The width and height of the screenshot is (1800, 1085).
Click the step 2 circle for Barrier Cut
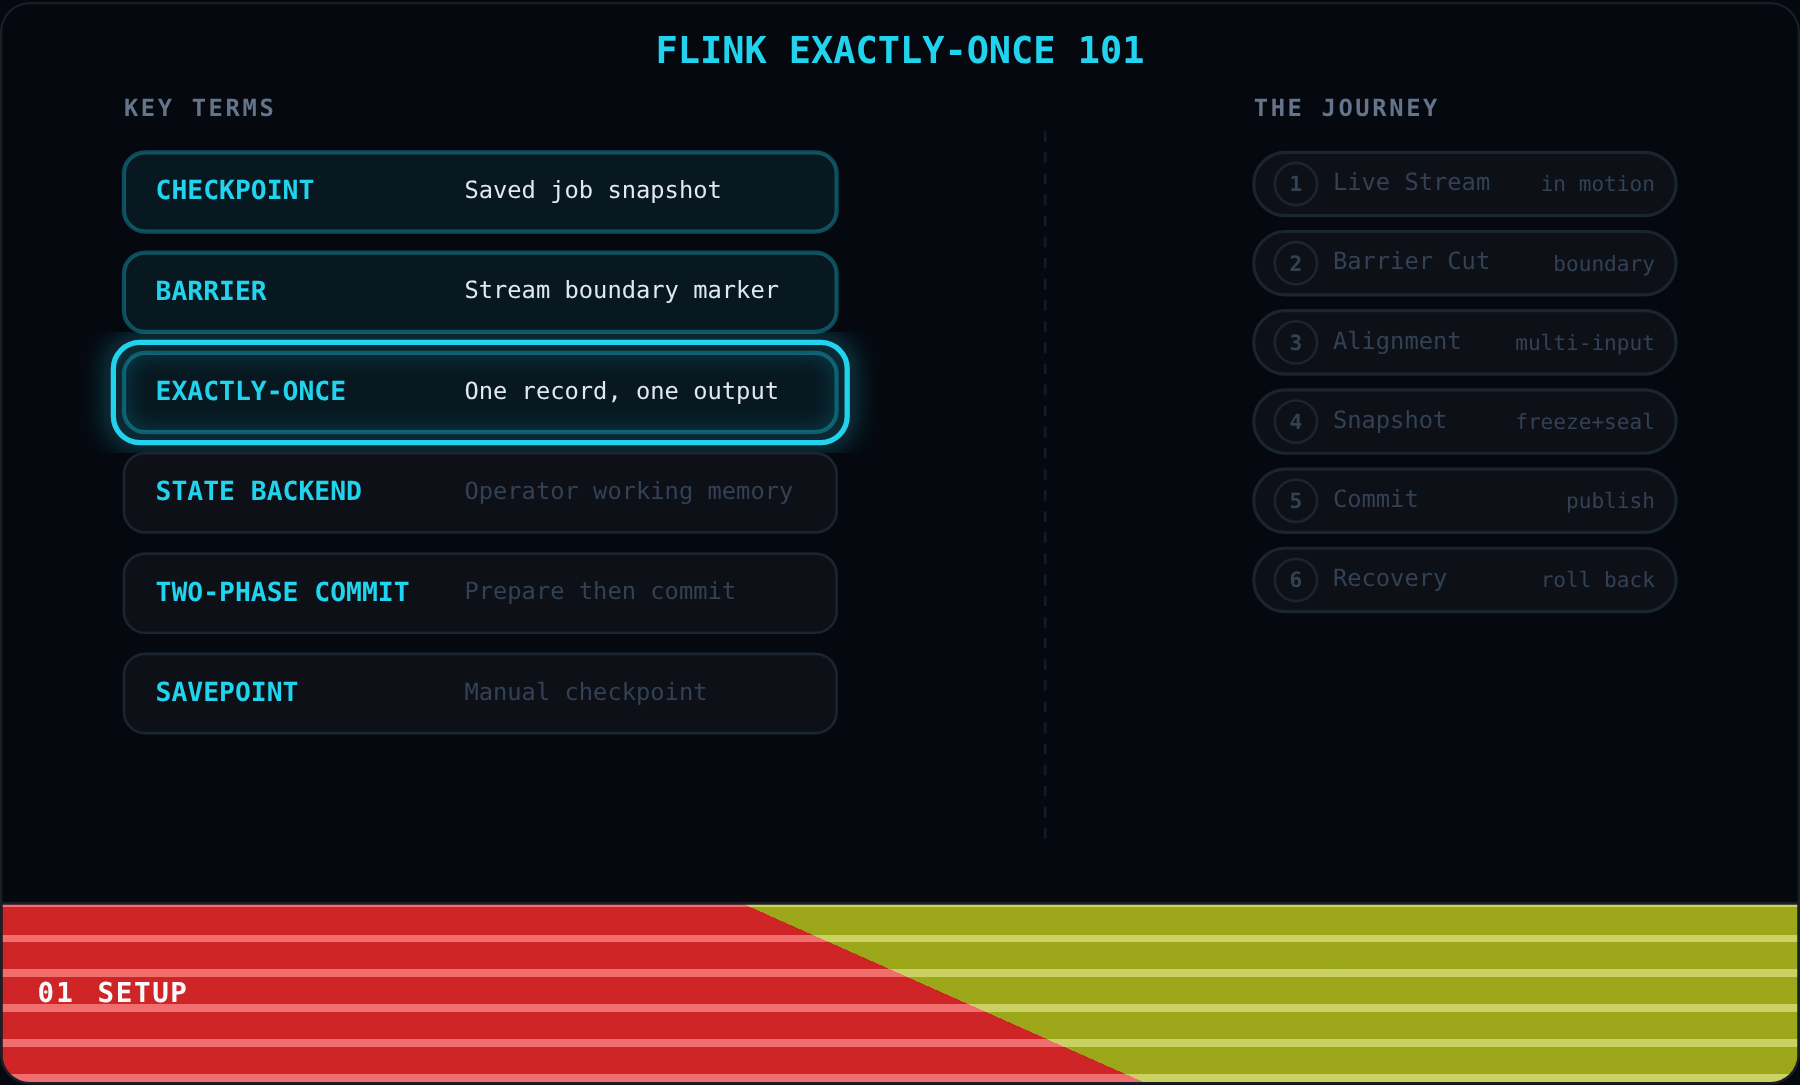tap(1295, 263)
